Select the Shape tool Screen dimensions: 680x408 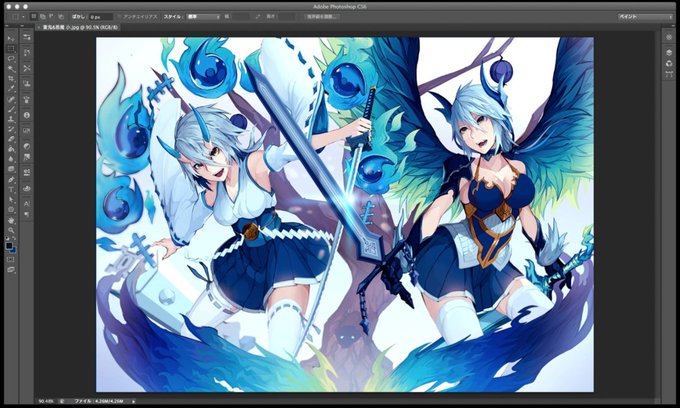[x=11, y=209]
